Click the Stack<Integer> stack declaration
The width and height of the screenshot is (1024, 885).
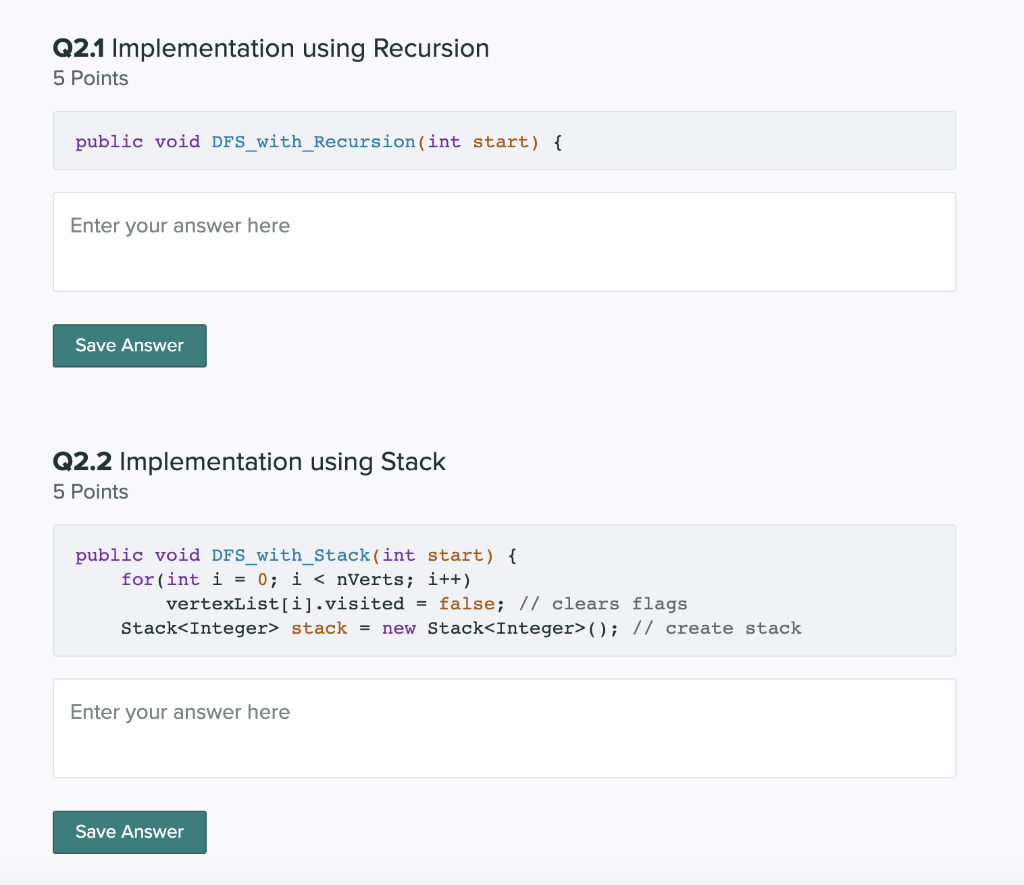point(233,628)
